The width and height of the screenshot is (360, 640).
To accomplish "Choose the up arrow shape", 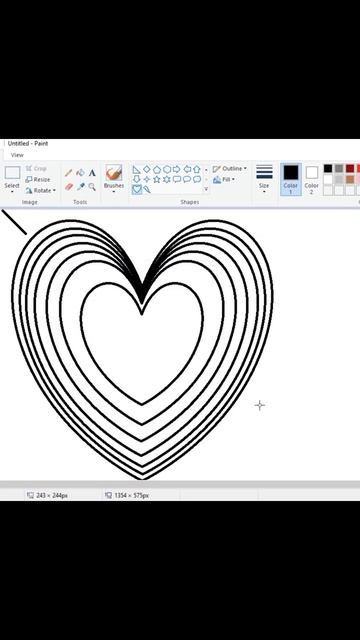I will 197,169.
